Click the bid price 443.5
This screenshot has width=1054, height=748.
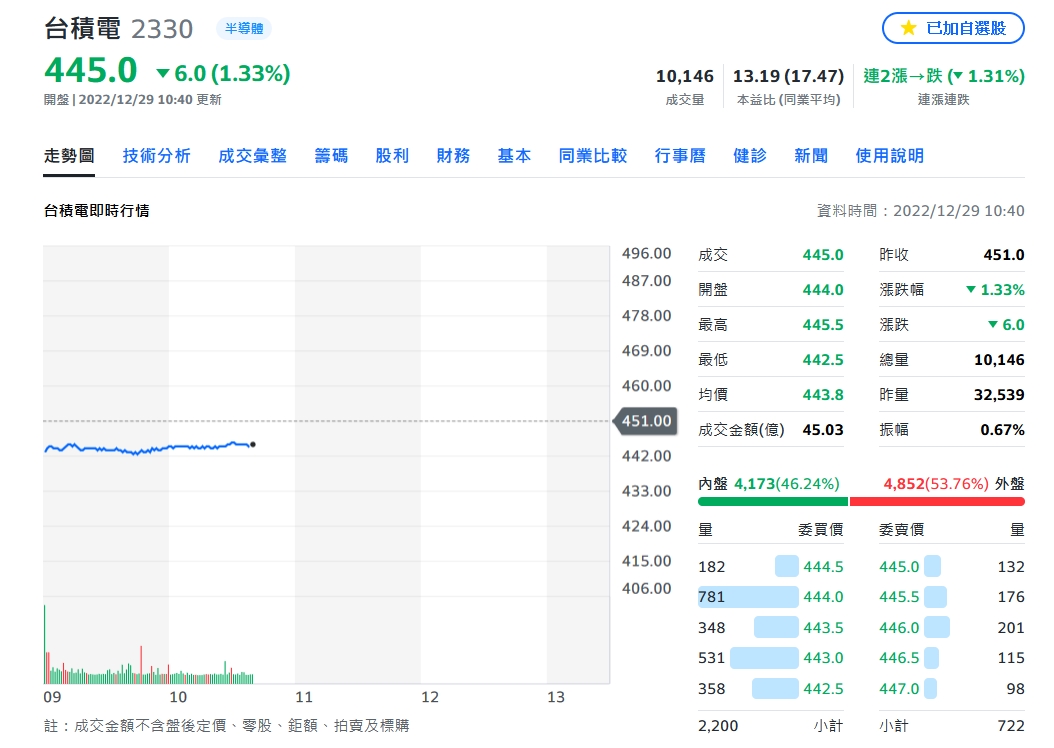pos(823,628)
